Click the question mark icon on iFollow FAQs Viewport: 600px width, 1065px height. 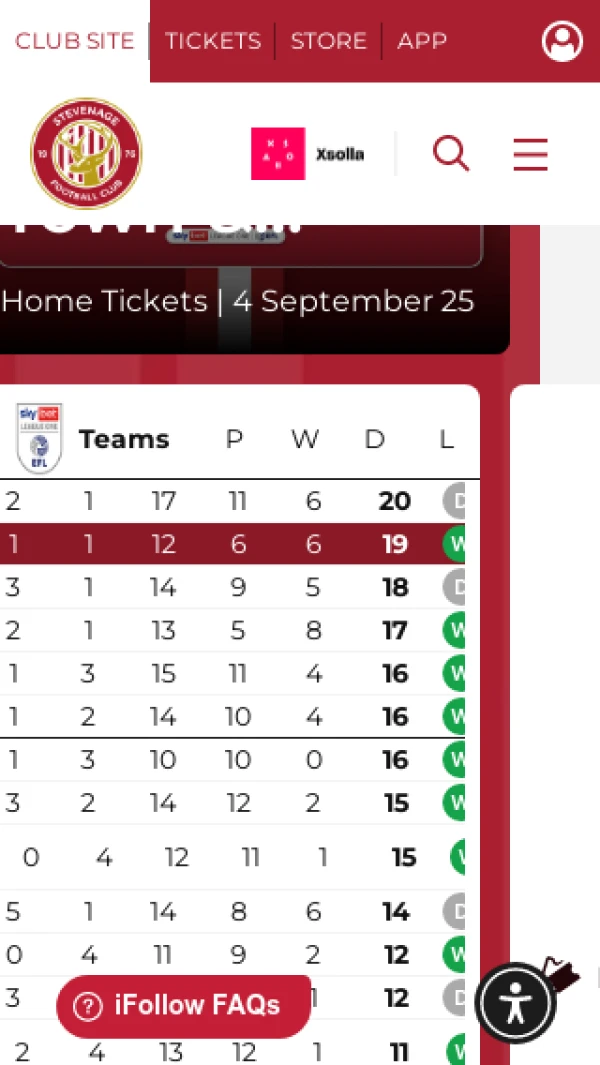point(88,1006)
